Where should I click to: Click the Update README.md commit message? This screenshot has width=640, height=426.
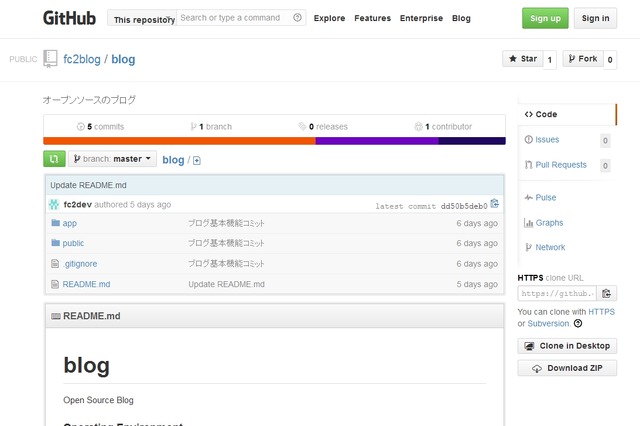point(88,185)
